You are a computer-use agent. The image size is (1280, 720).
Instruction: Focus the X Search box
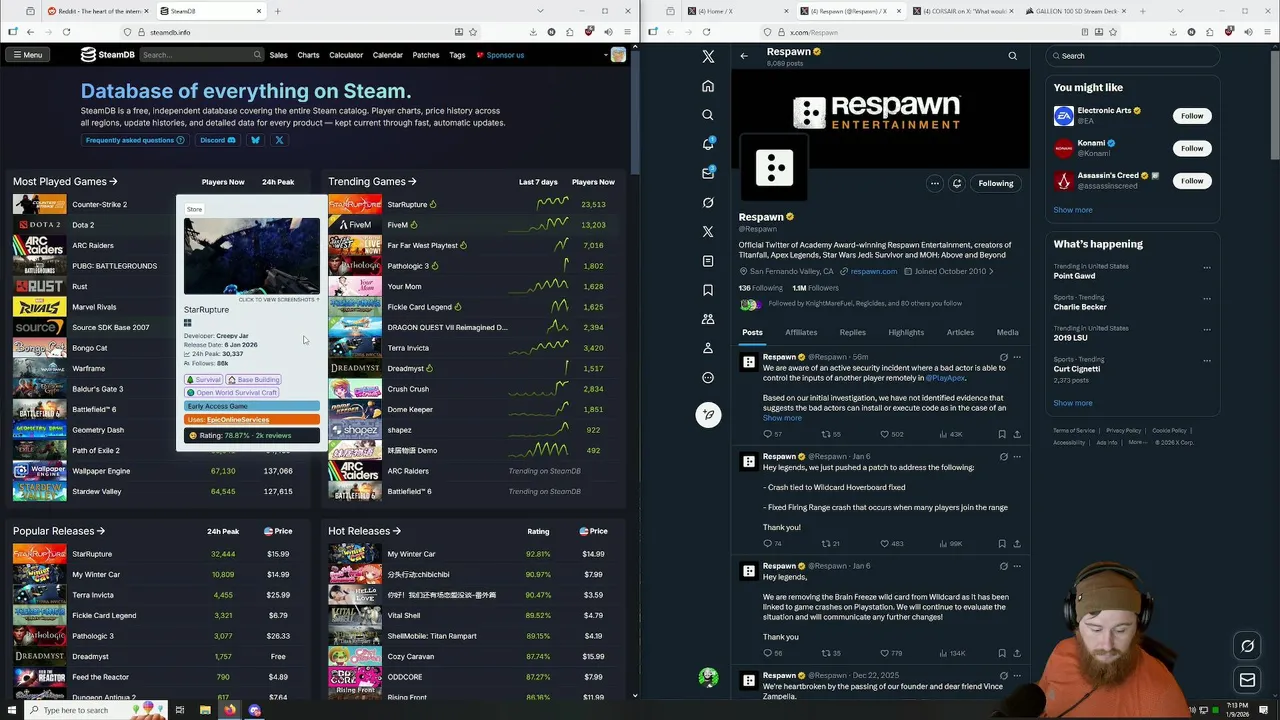pos(1132,56)
